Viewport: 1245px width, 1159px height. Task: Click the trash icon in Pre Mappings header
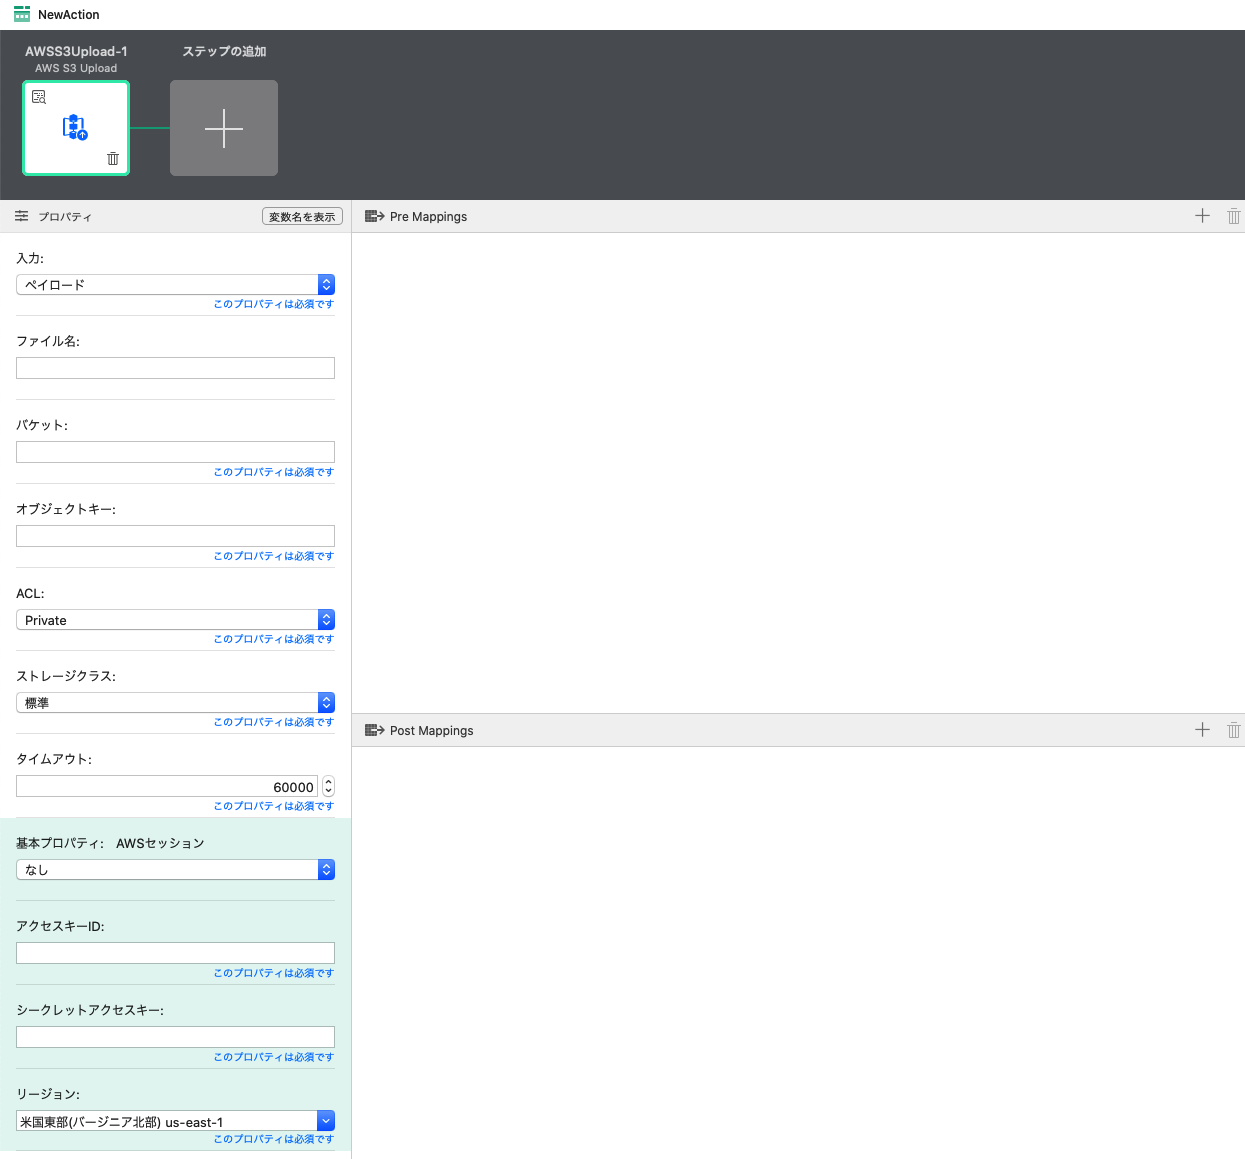click(x=1233, y=215)
